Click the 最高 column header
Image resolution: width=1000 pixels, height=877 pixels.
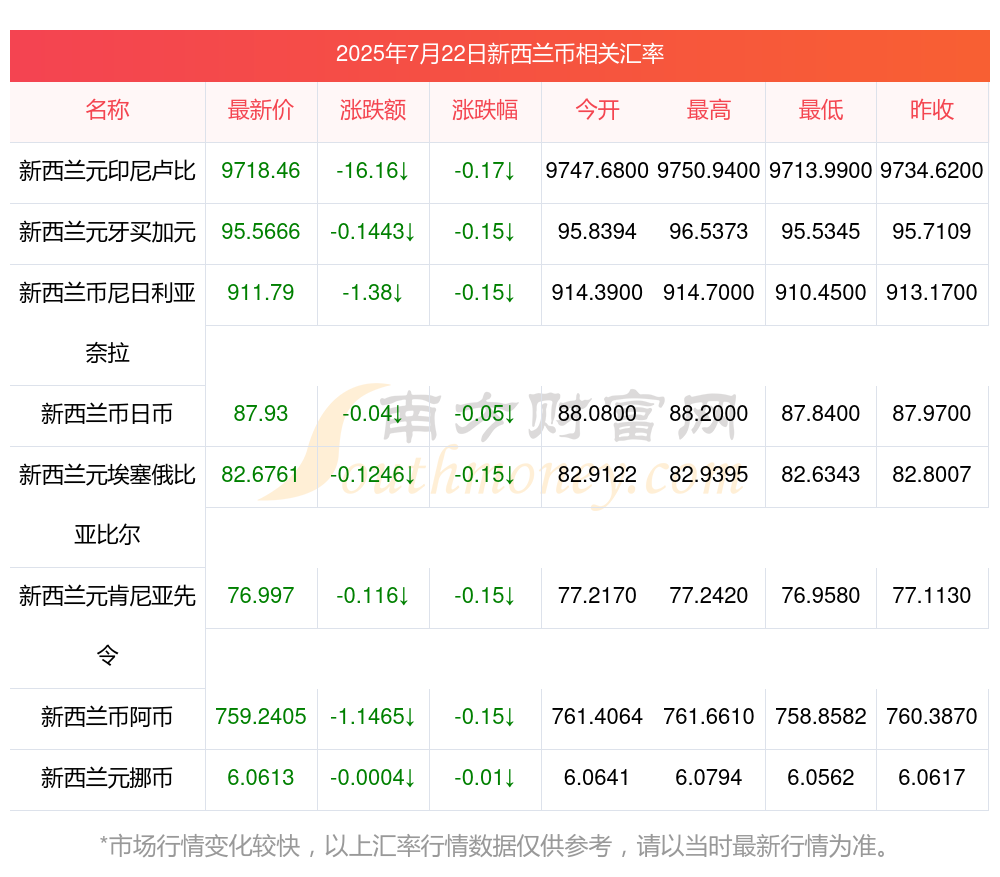[709, 110]
